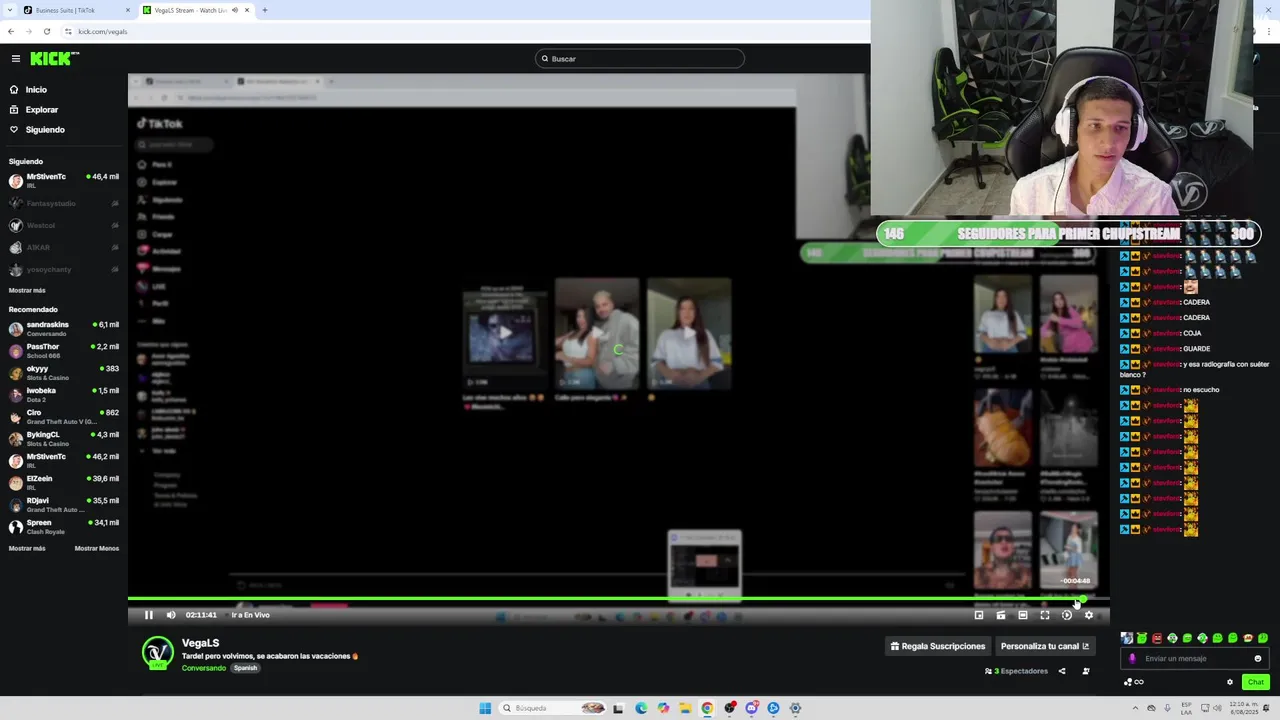Open the Windows Start menu
The width and height of the screenshot is (1280, 720).
click(485, 708)
